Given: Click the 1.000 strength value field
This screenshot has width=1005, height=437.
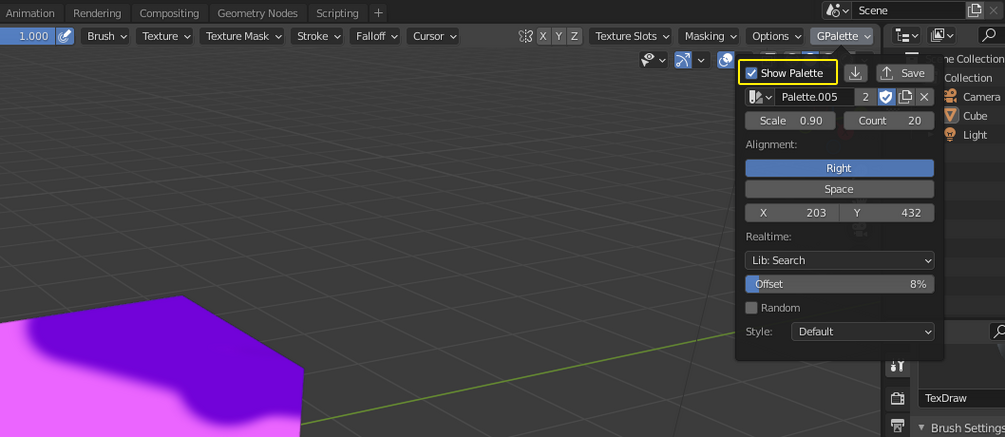Looking at the screenshot, I should pyautogui.click(x=28, y=37).
